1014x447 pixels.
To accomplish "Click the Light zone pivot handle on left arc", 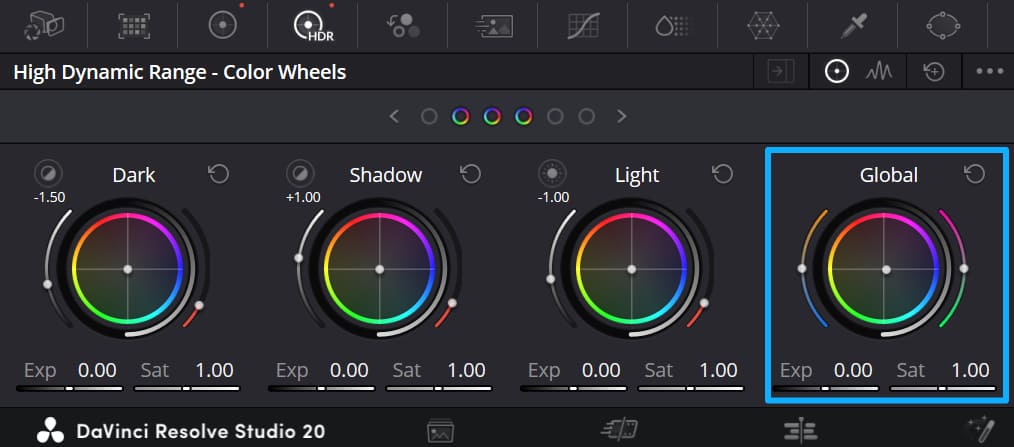I will (x=550, y=279).
